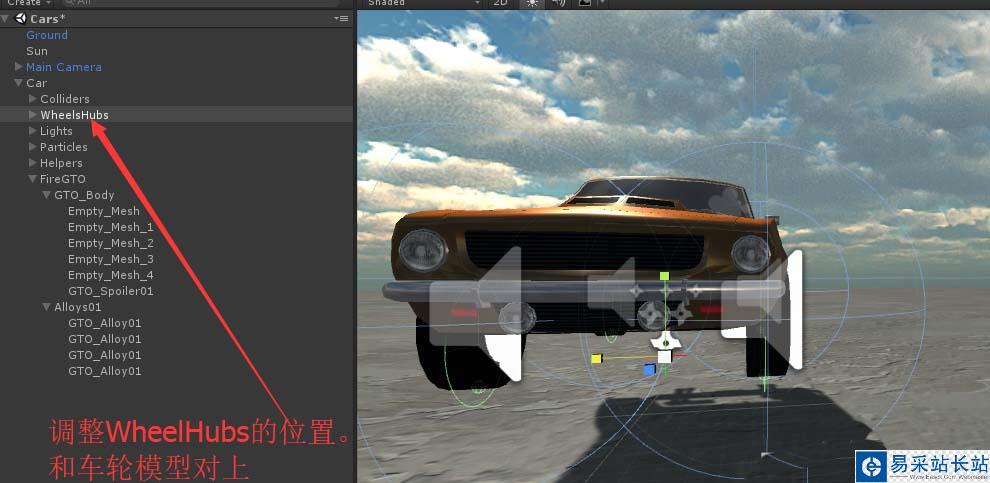Select the Empty_Mesh_4 object

click(x=110, y=275)
